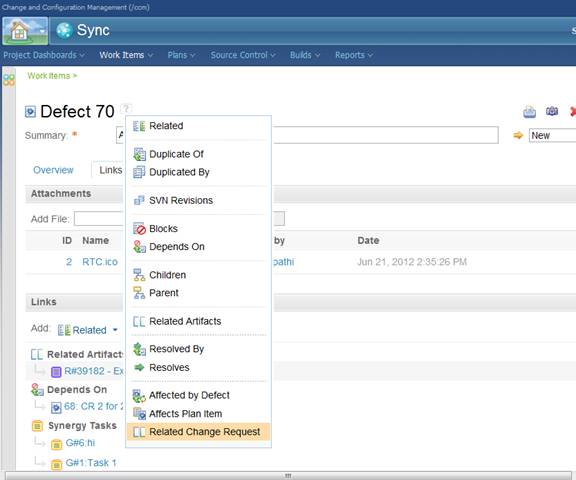Choose Related Artifacts in the dropdown menu
Screen dimensions: 576x480
click(x=198, y=321)
